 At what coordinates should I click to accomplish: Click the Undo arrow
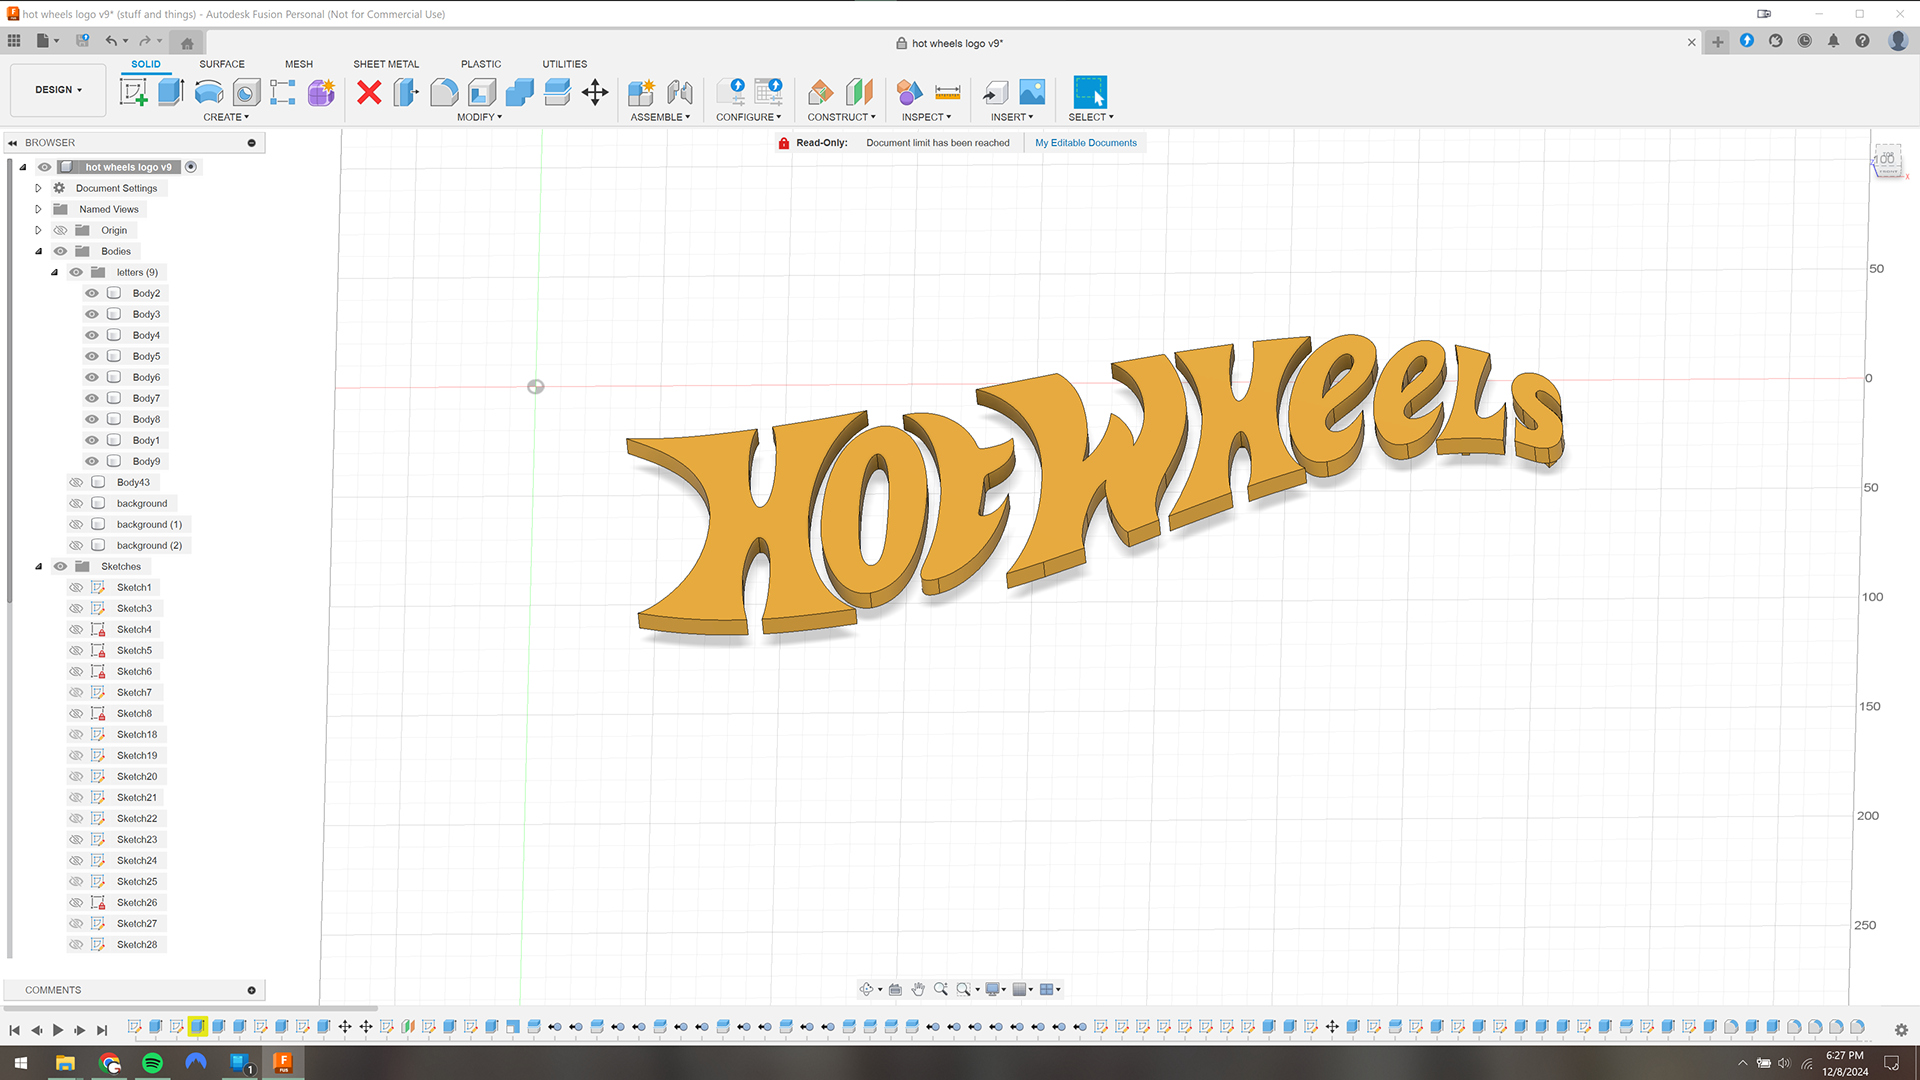point(111,41)
